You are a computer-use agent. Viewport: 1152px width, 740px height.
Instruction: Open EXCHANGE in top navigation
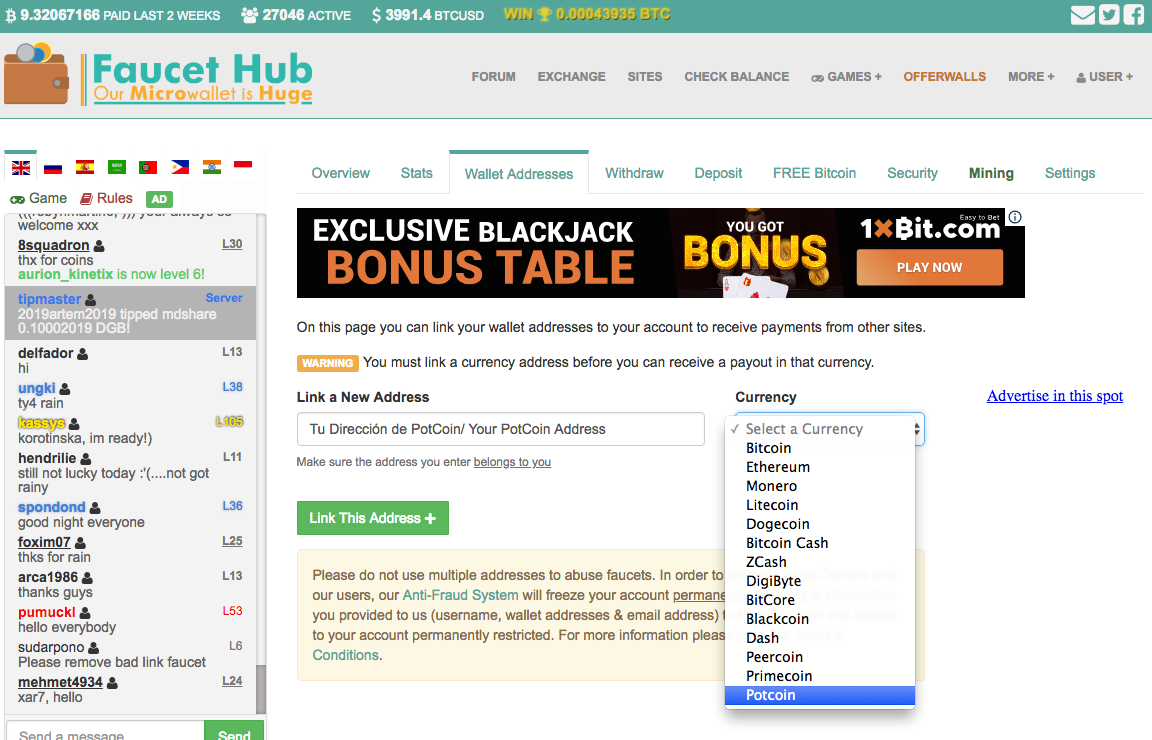point(572,76)
